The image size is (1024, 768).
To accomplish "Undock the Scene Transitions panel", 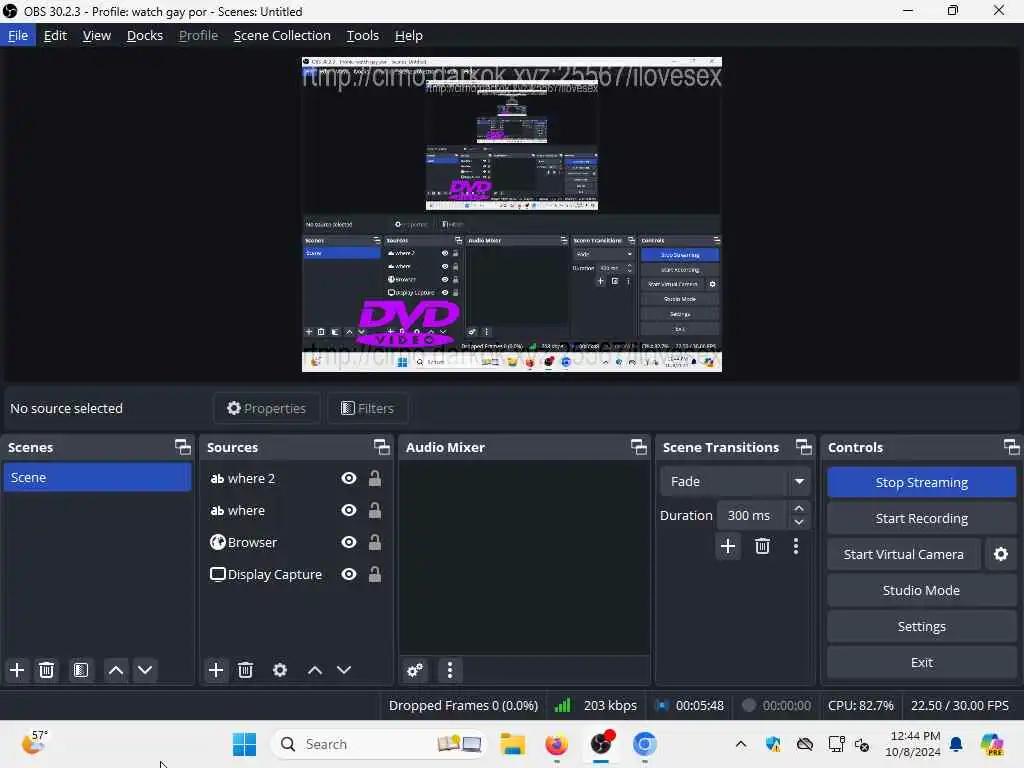I will tap(804, 447).
